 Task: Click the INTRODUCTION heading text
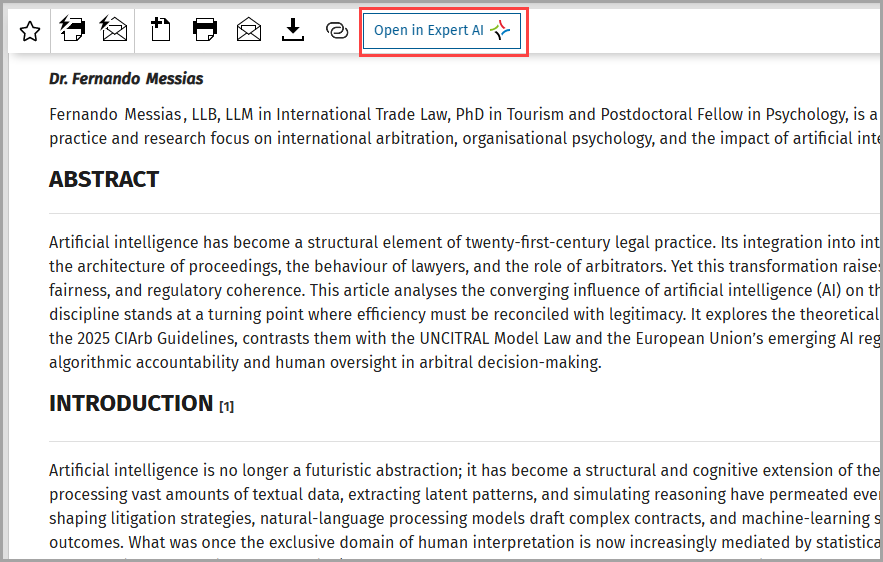click(131, 403)
